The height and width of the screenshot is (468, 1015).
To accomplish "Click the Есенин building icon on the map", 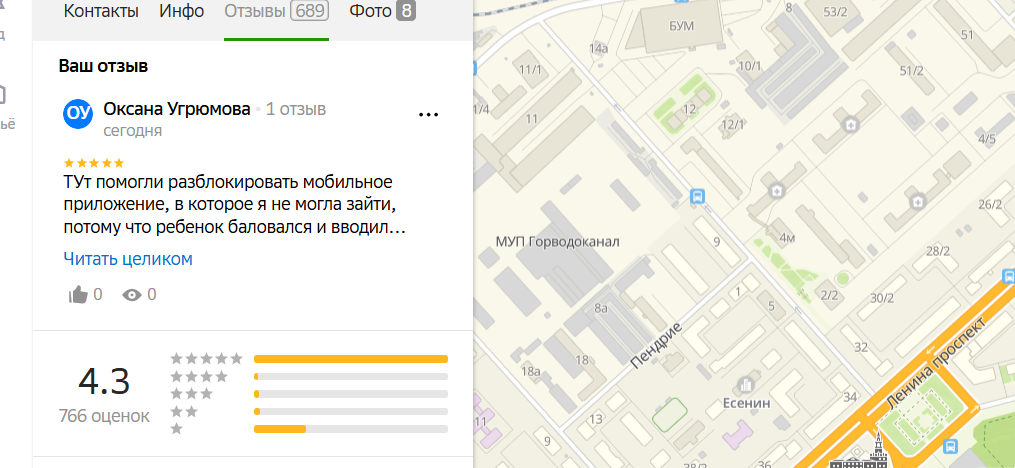I will (746, 384).
